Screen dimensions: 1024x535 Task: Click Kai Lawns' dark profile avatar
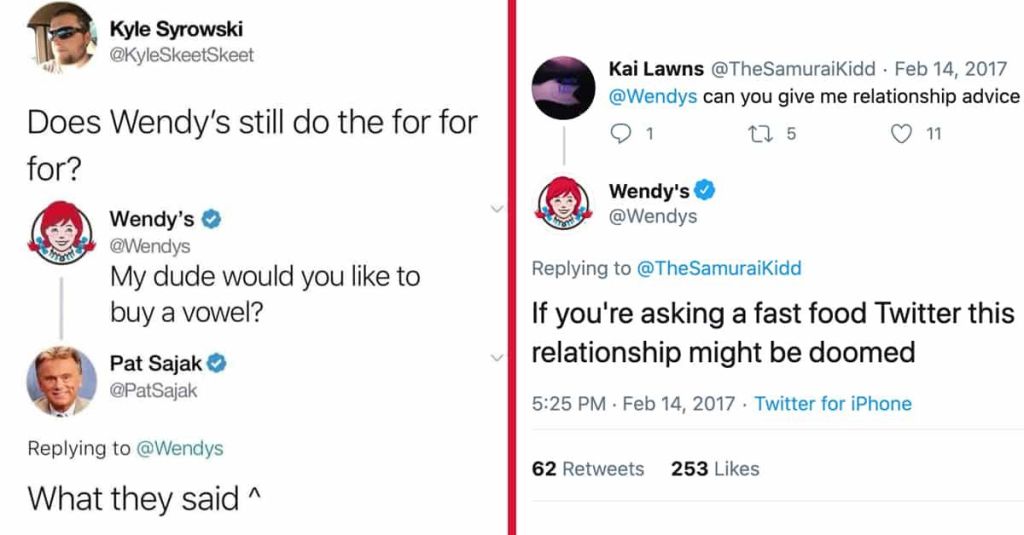pyautogui.click(x=562, y=87)
